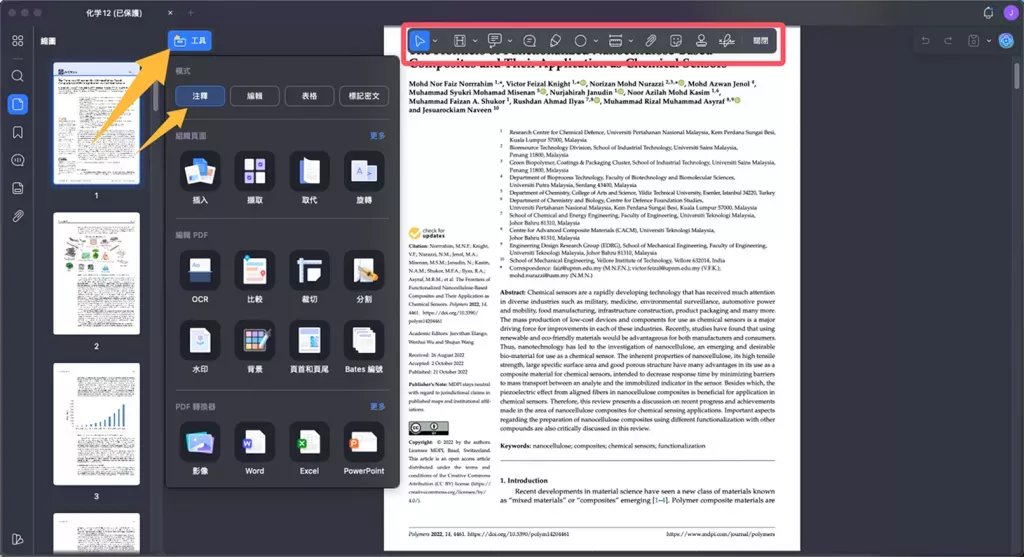This screenshot has height=557, width=1024.
Task: Open the 旋轉 rotate pages tool
Action: (x=364, y=178)
